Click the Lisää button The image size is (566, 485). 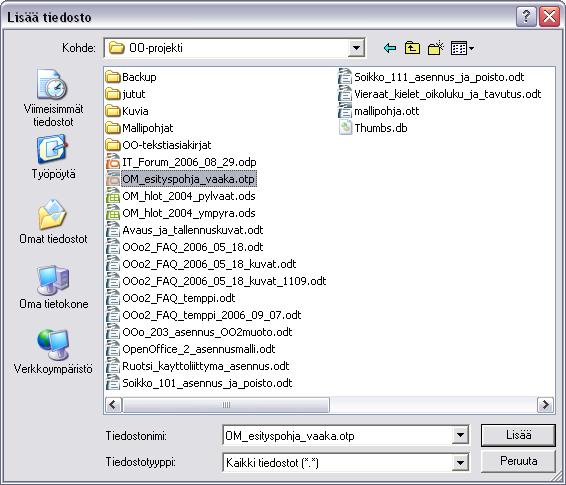pos(518,435)
